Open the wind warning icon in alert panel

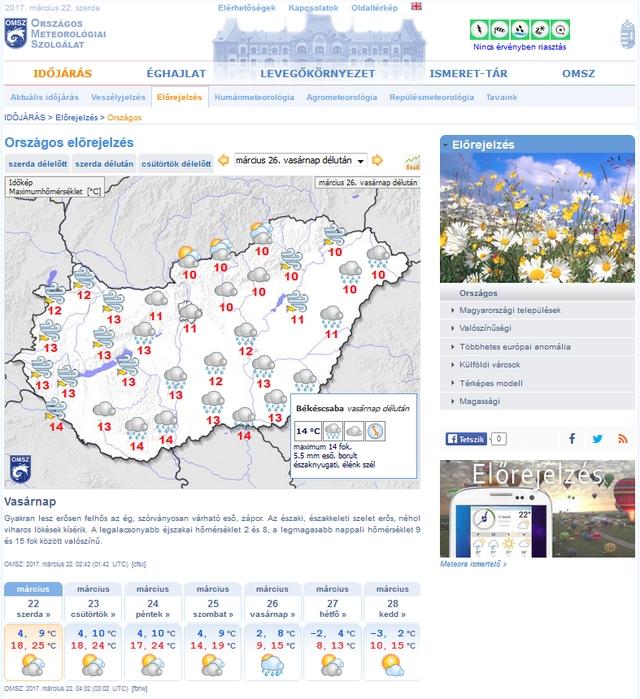coord(500,30)
